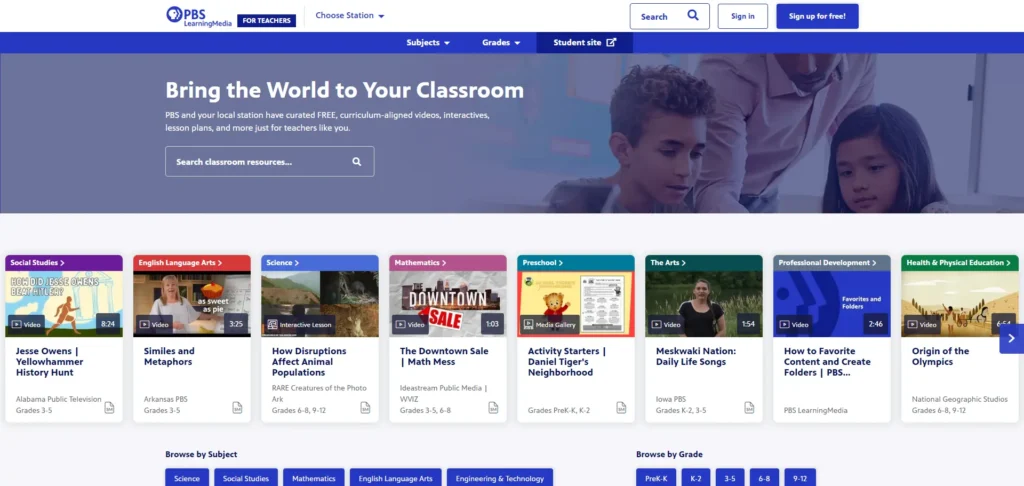This screenshot has height=486, width=1024.
Task: Click the external link icon next to Student site
Action: pyautogui.click(x=611, y=42)
